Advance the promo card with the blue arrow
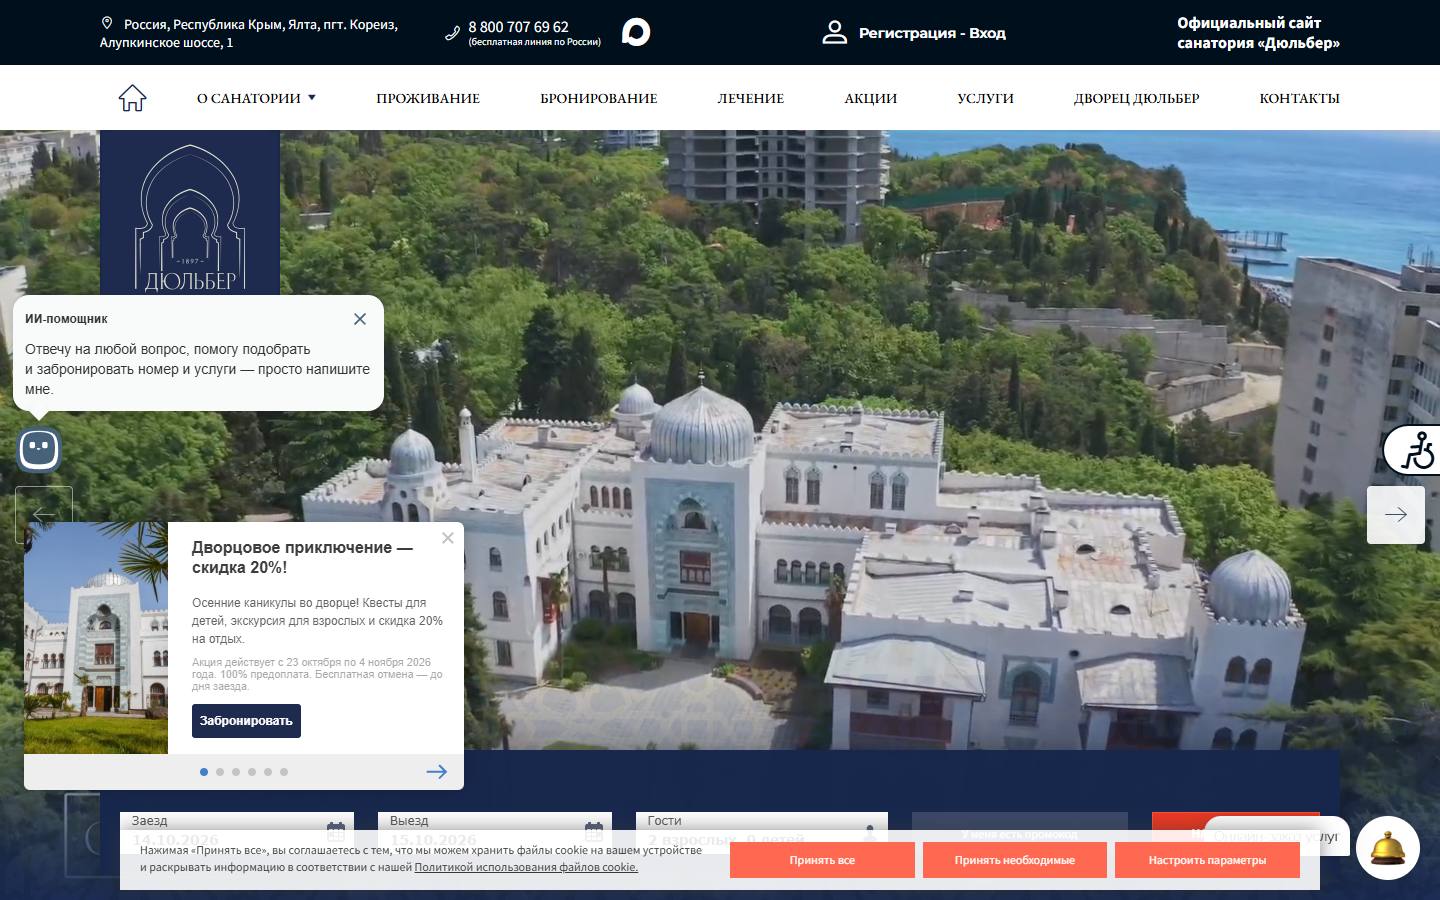Screen dimensions: 1440x900 point(437,772)
